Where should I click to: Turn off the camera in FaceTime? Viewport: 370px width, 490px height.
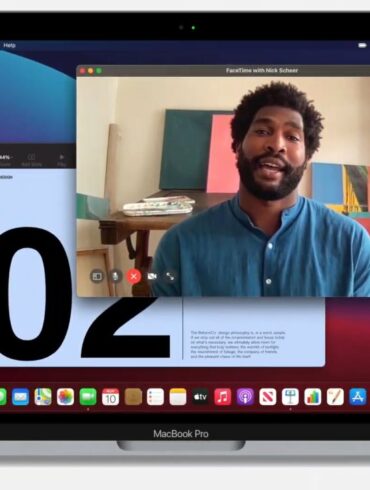pos(152,276)
